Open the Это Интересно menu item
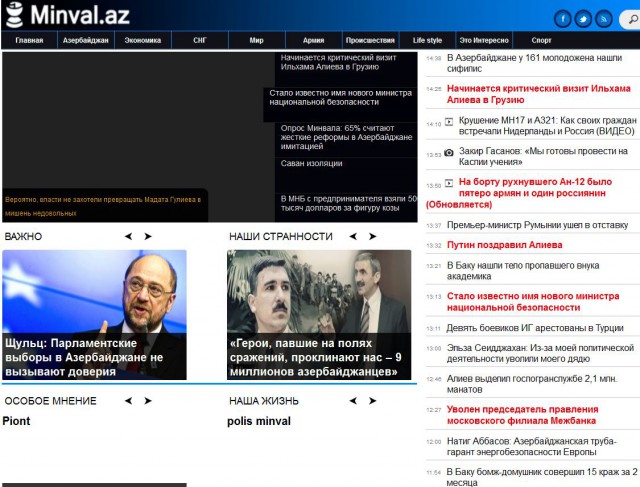Viewport: 640px width, 487px height. tap(484, 40)
